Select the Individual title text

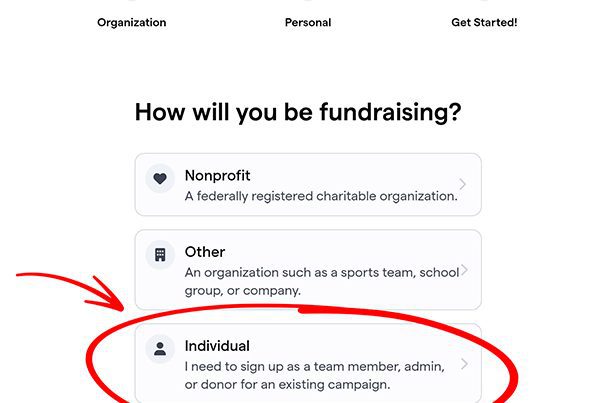pyautogui.click(x=217, y=346)
